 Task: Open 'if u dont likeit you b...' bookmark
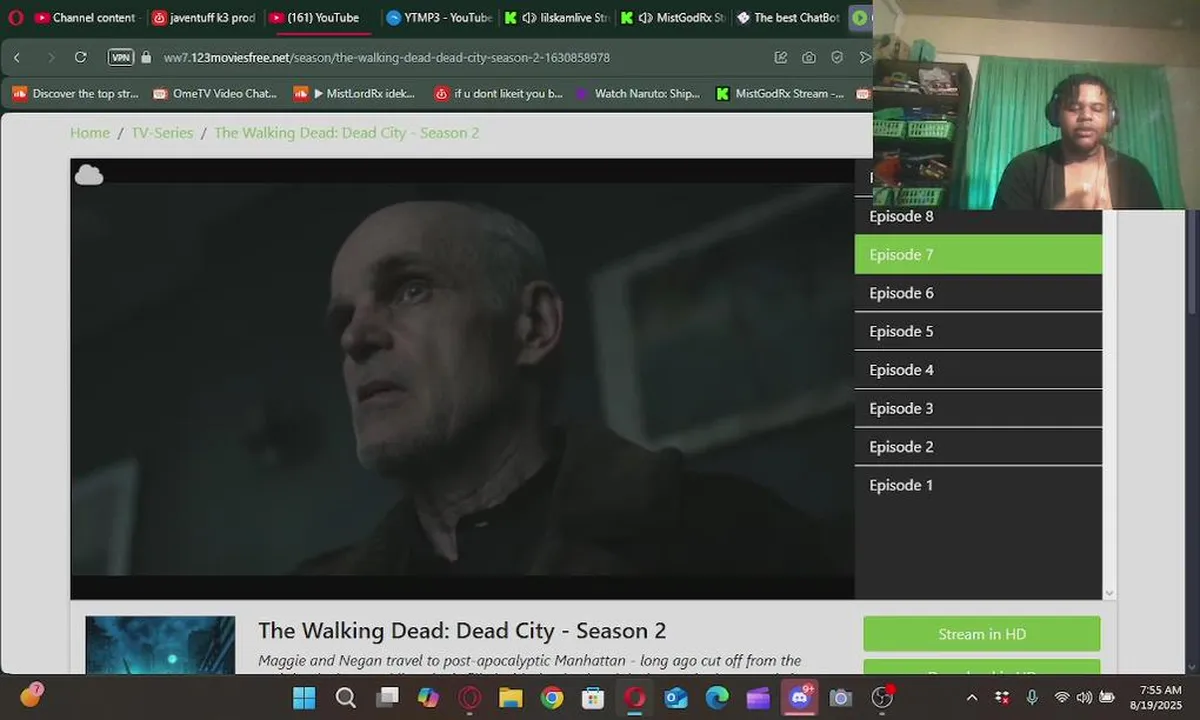click(x=499, y=94)
